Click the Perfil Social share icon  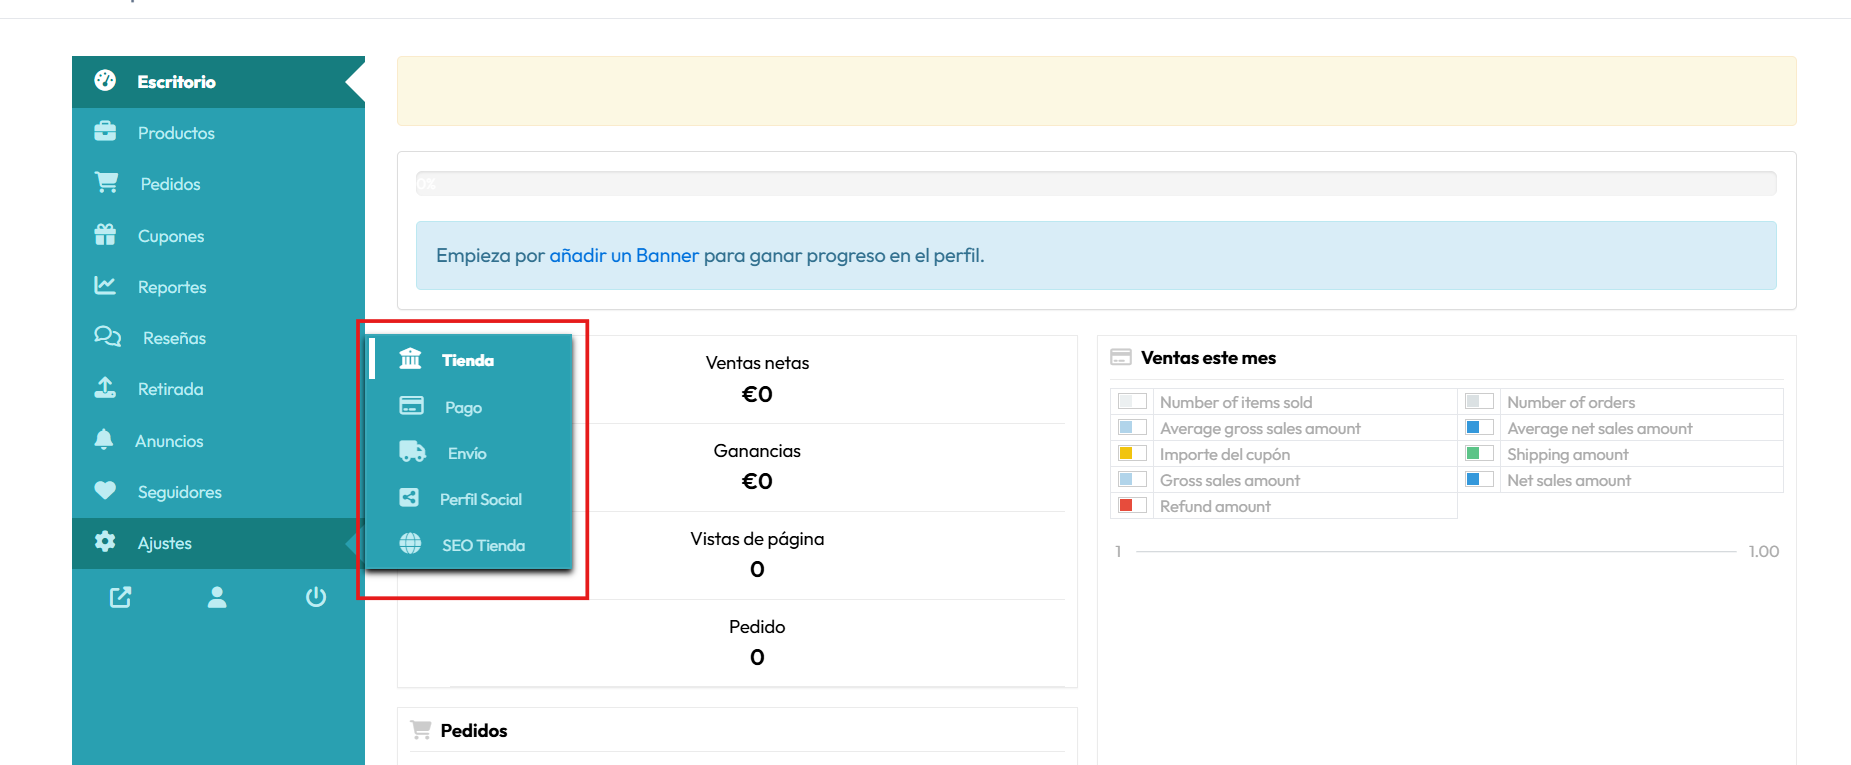[x=409, y=498]
